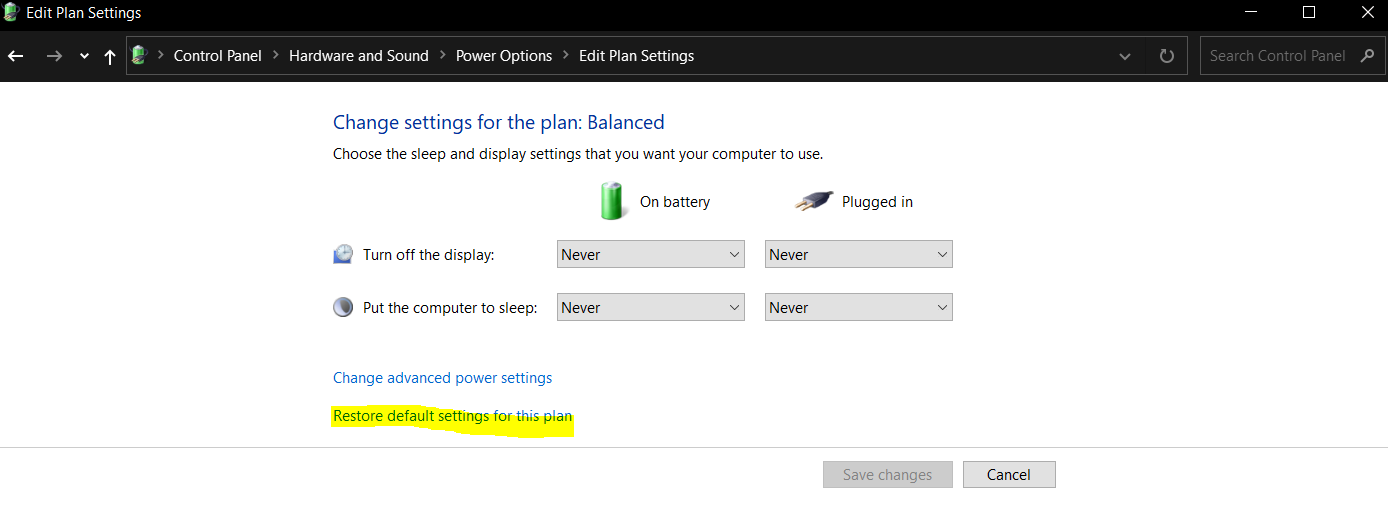Click the battery icon in address bar
Screen dimensions: 1388x529
coord(140,56)
